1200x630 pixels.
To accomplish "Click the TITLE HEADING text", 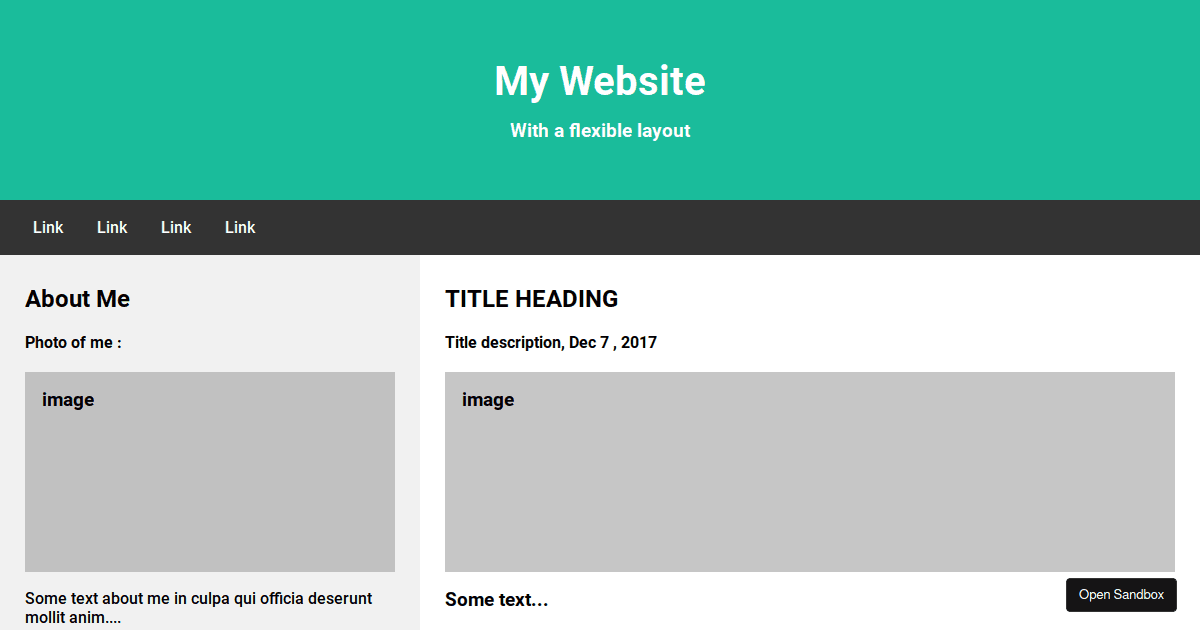I will tap(532, 299).
